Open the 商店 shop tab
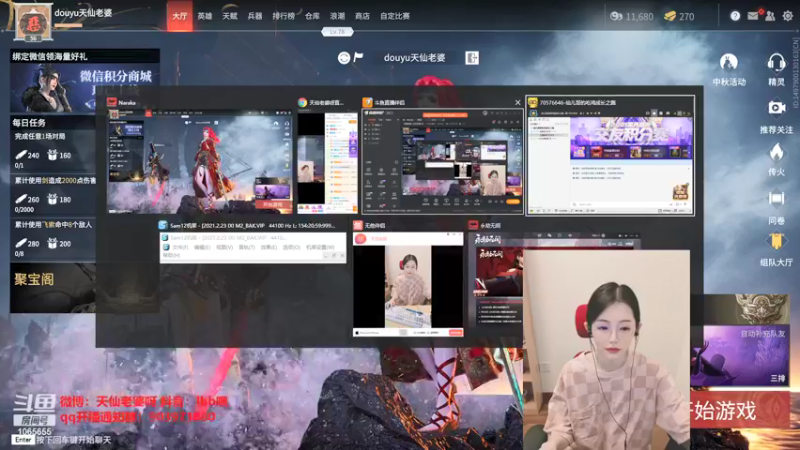 pos(362,16)
